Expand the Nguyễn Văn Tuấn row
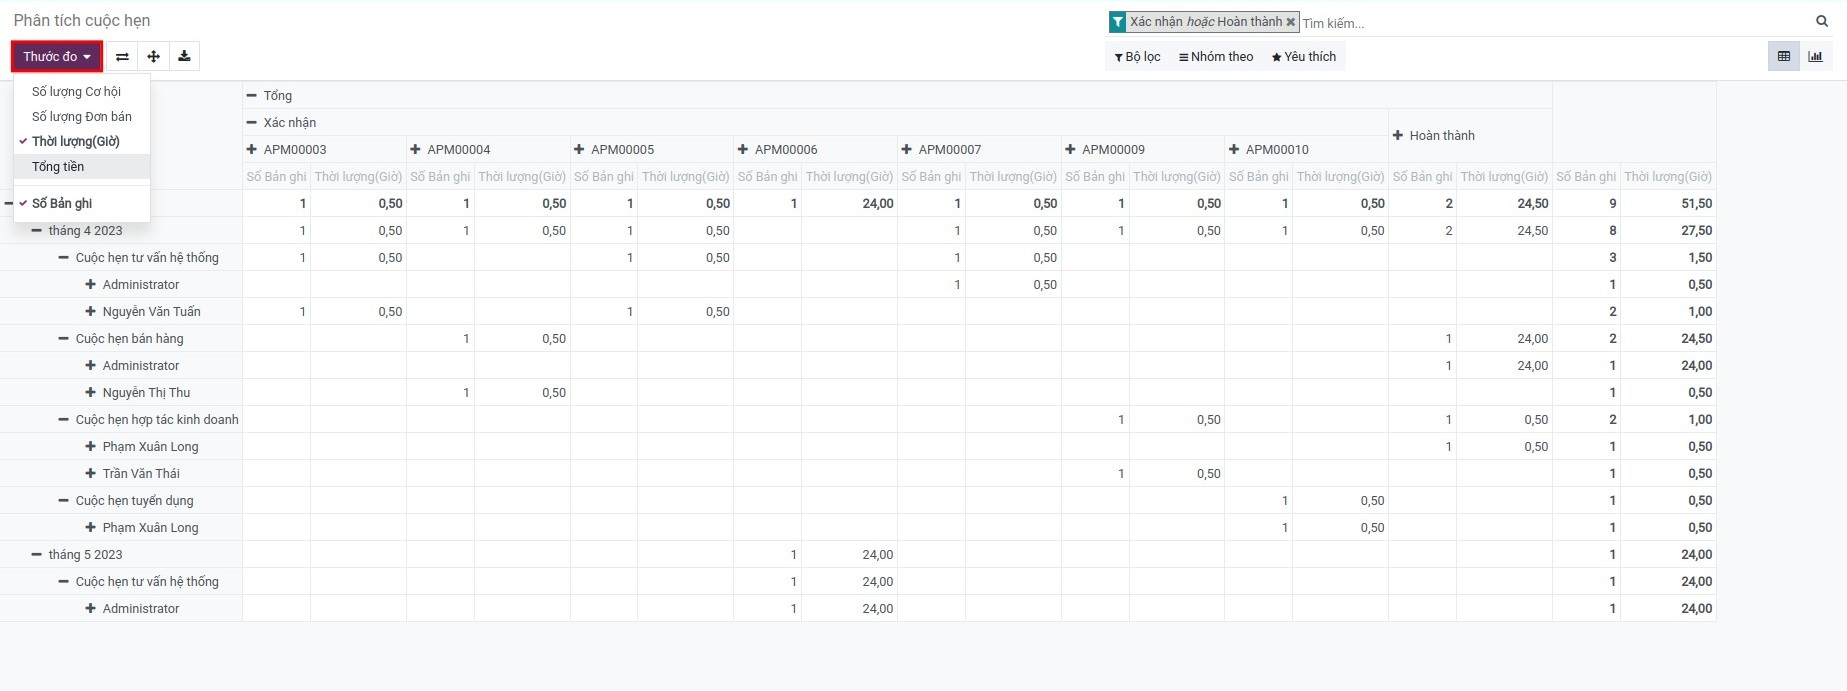The height and width of the screenshot is (691, 1847). [x=143, y=312]
